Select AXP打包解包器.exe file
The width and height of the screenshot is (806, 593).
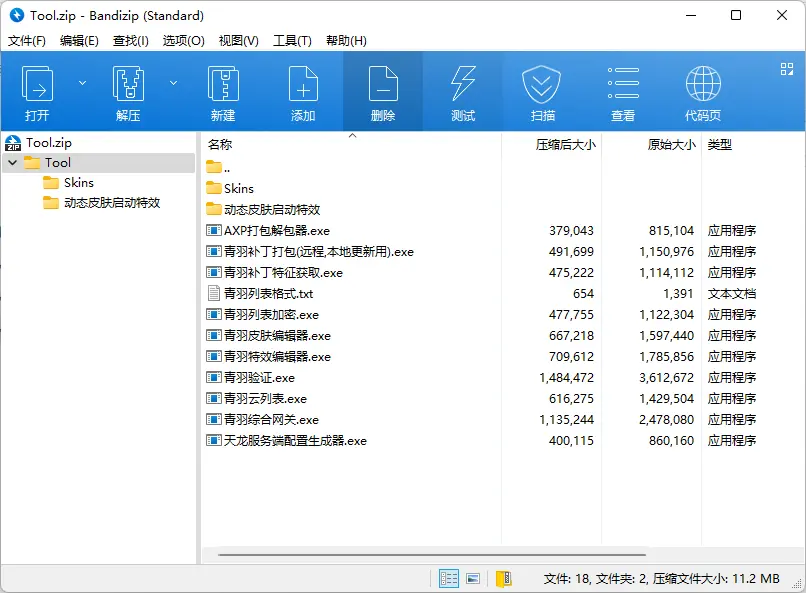(268, 231)
